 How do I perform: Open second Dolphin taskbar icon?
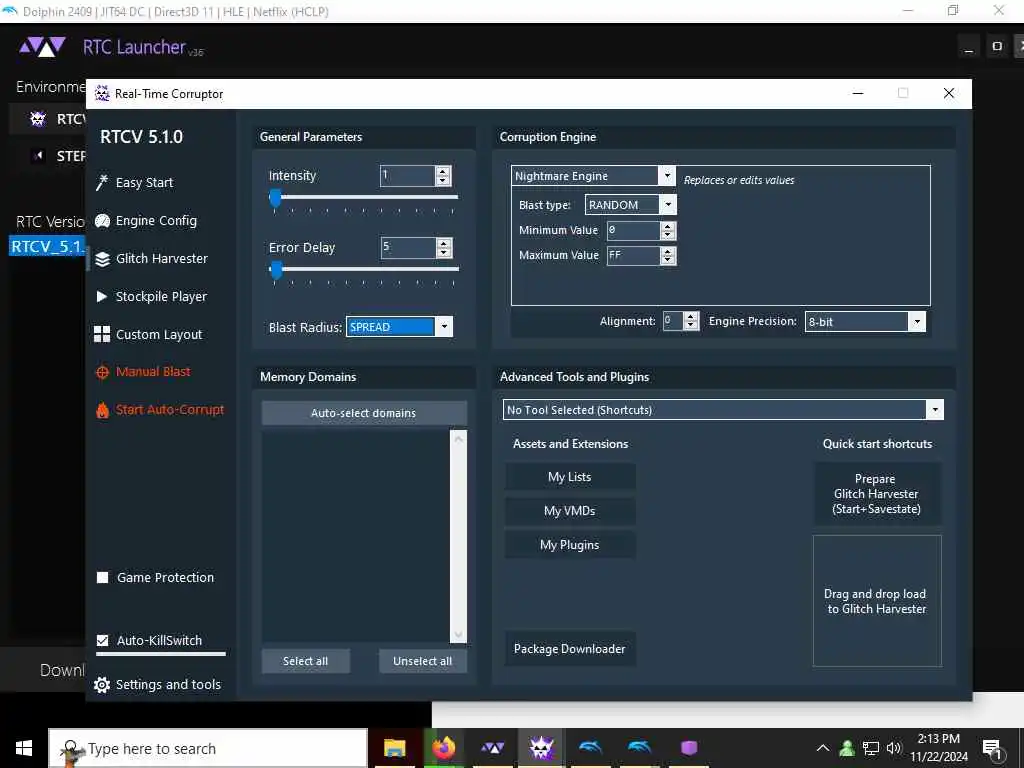pos(639,748)
